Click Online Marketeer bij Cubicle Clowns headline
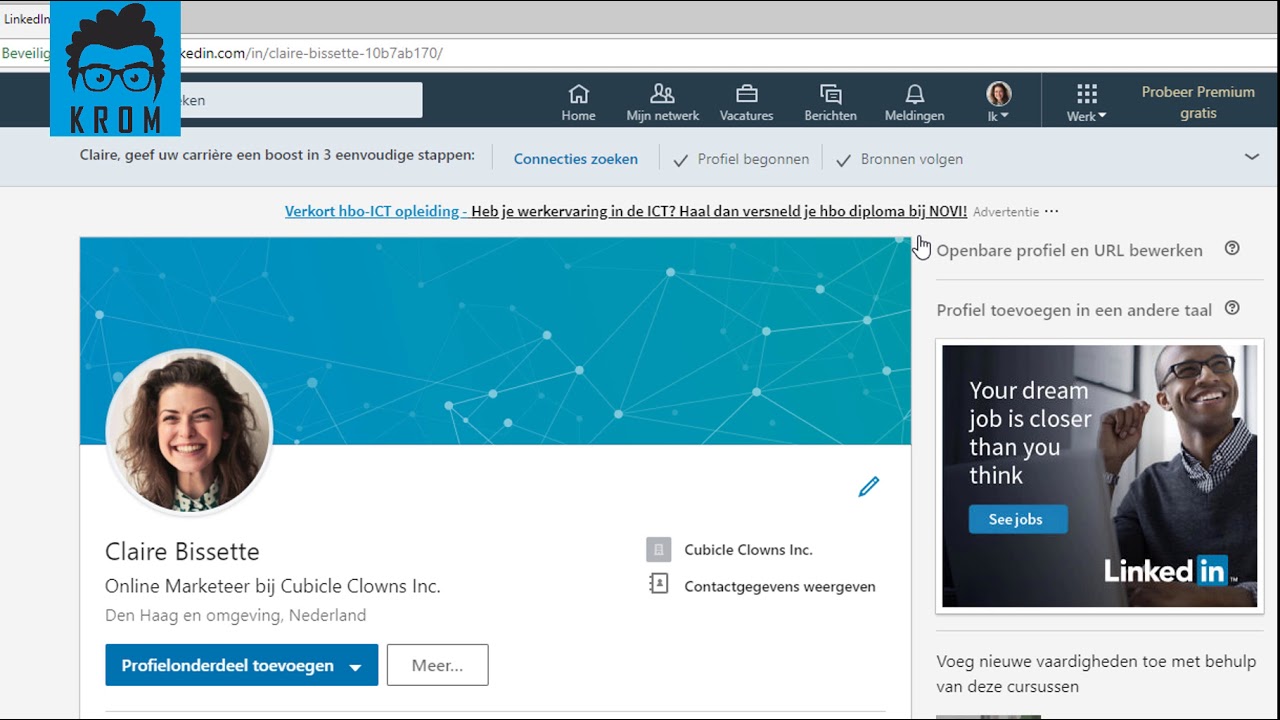This screenshot has width=1280, height=720. (x=272, y=586)
